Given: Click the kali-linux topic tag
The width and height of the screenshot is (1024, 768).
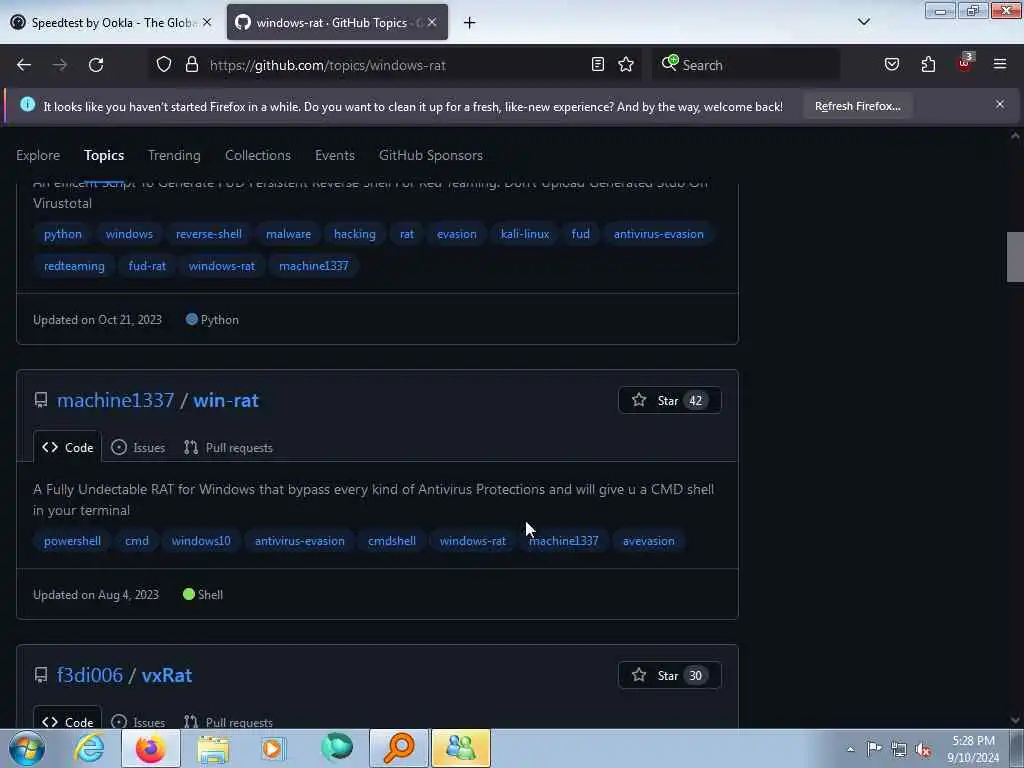Looking at the screenshot, I should 525,234.
